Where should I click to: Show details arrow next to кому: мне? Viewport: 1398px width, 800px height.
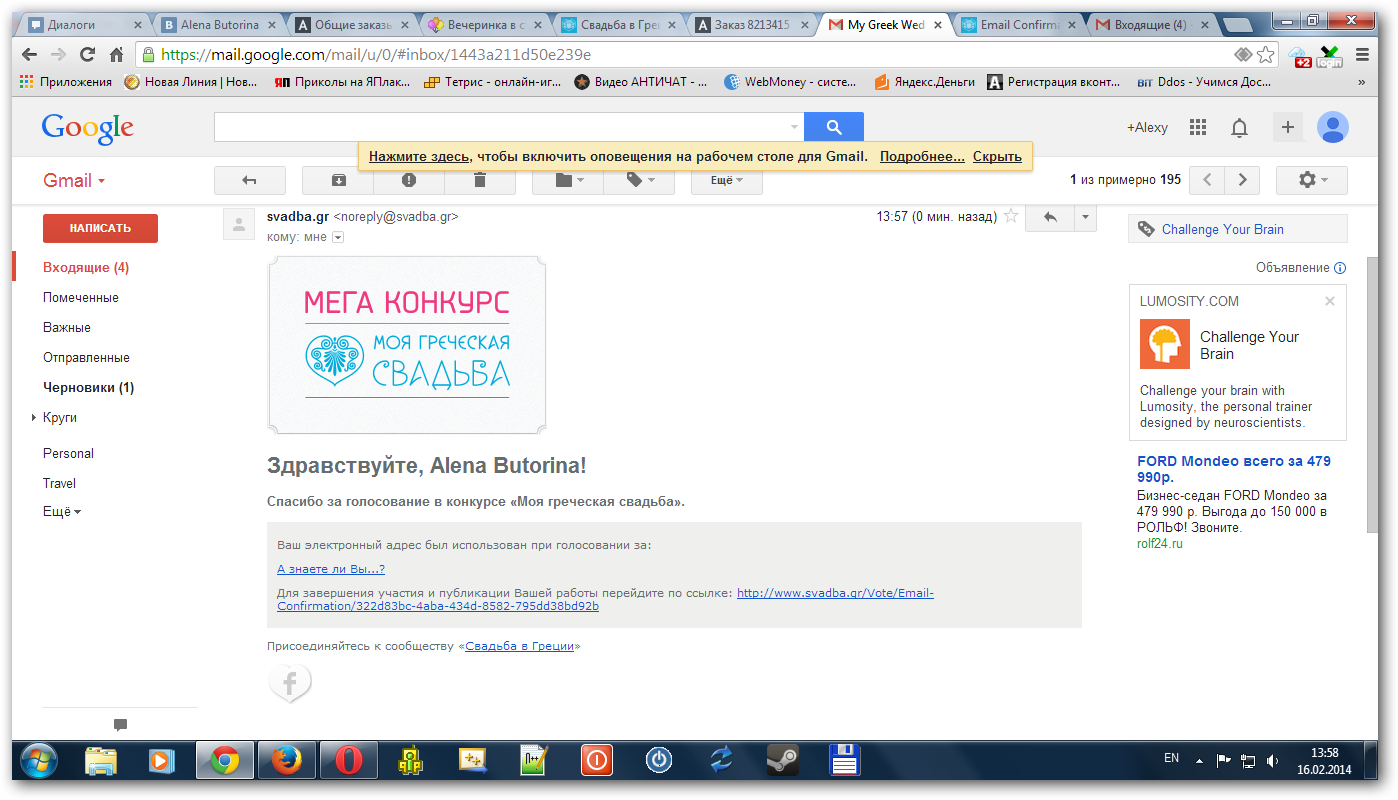coord(338,237)
